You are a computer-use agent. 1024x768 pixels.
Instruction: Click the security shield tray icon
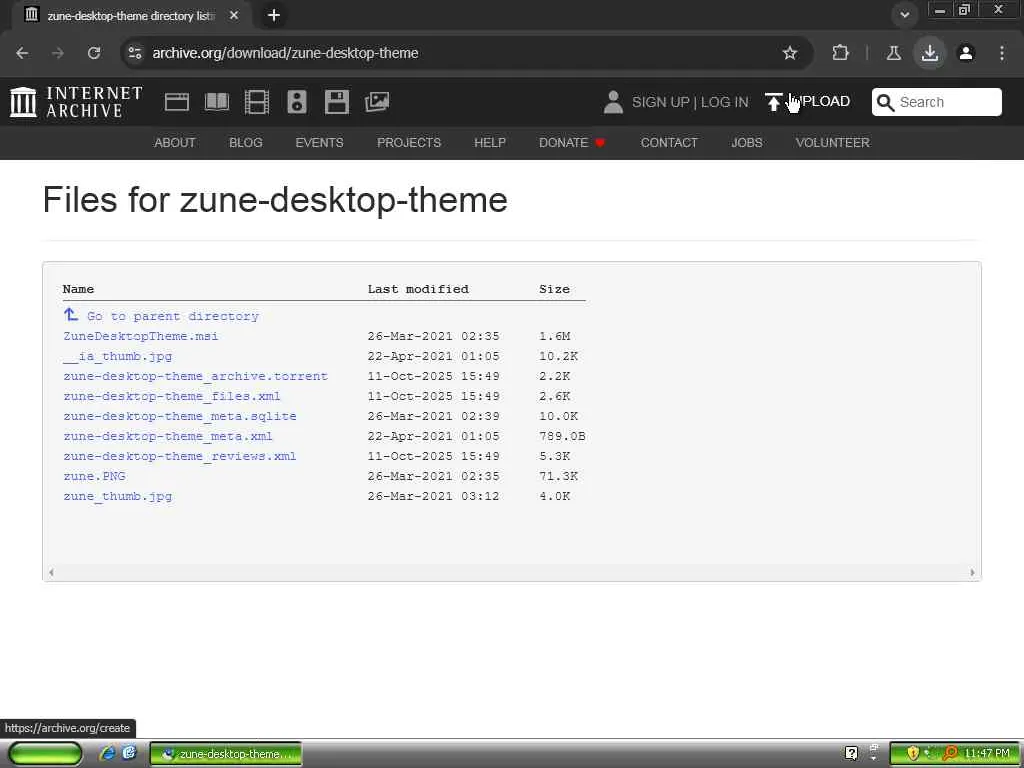tap(913, 754)
